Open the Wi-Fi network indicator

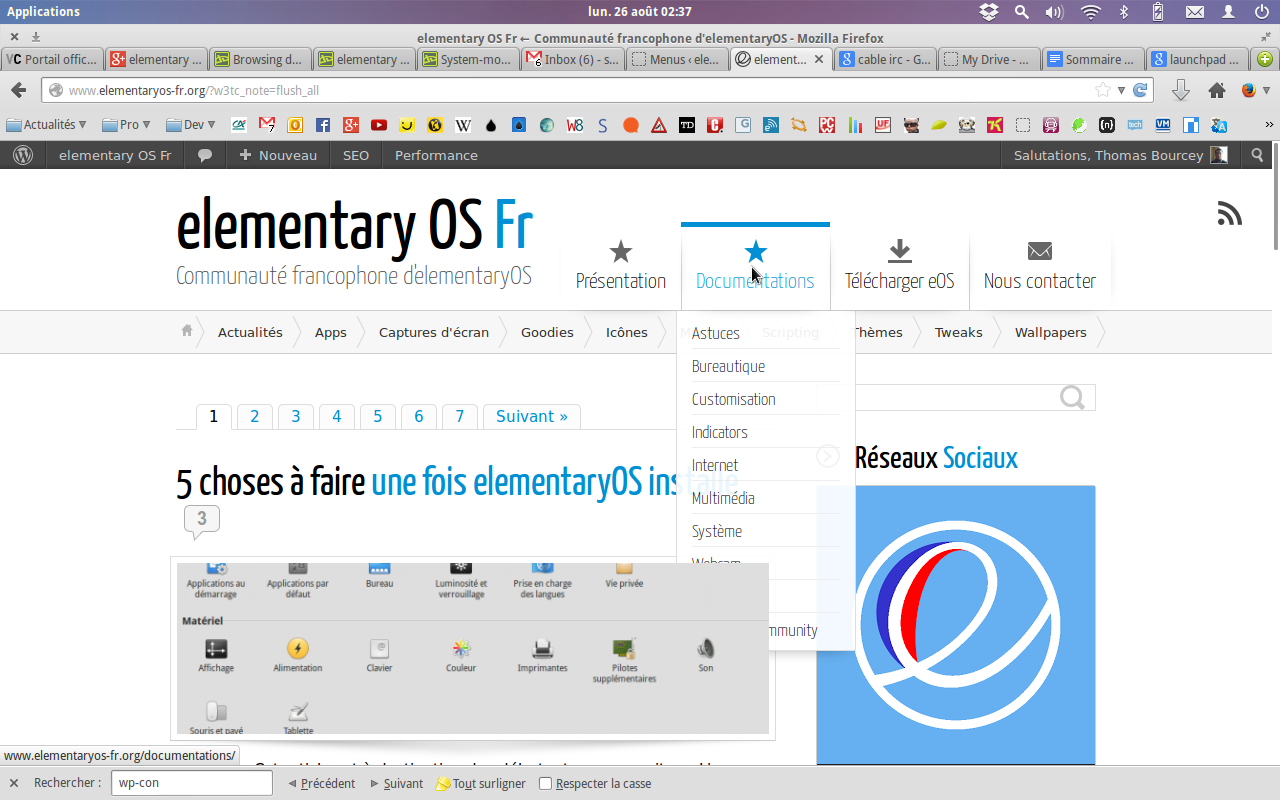(x=1091, y=12)
